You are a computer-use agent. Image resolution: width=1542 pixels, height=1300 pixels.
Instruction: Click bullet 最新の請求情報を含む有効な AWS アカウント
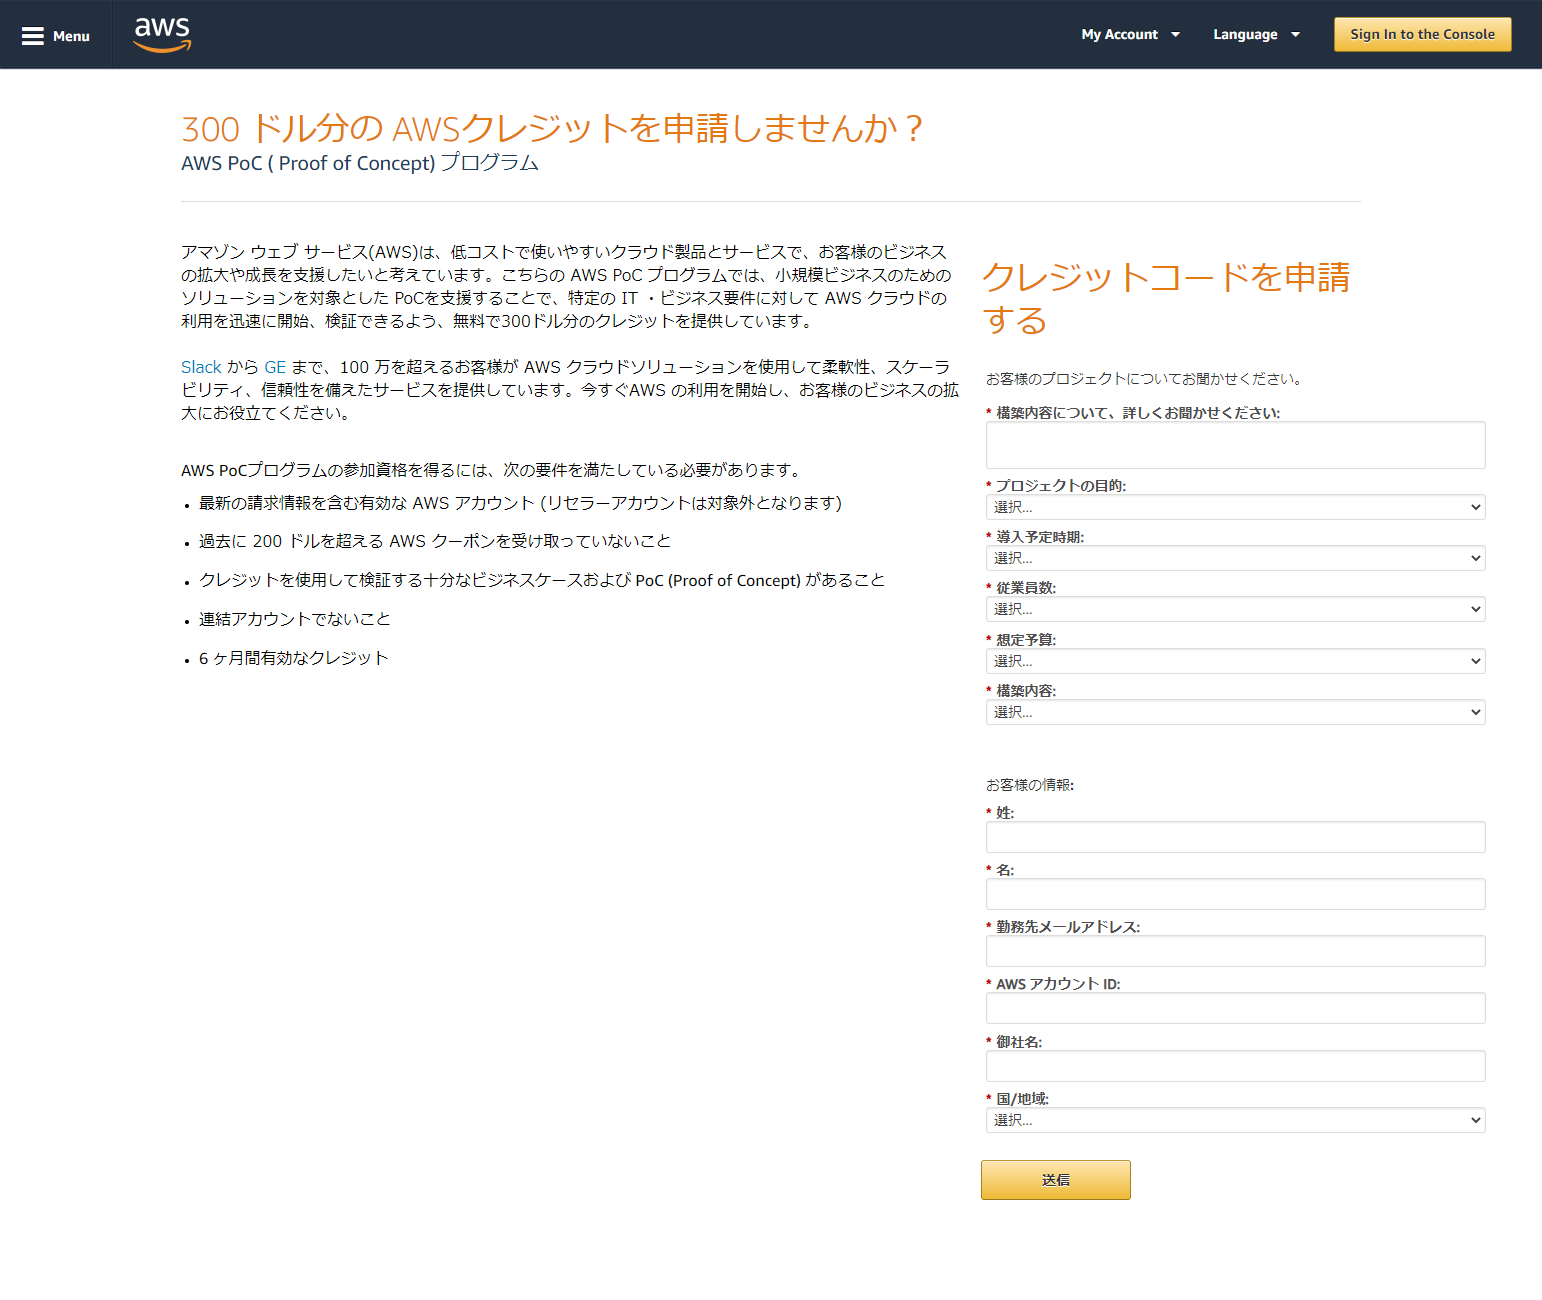point(520,503)
